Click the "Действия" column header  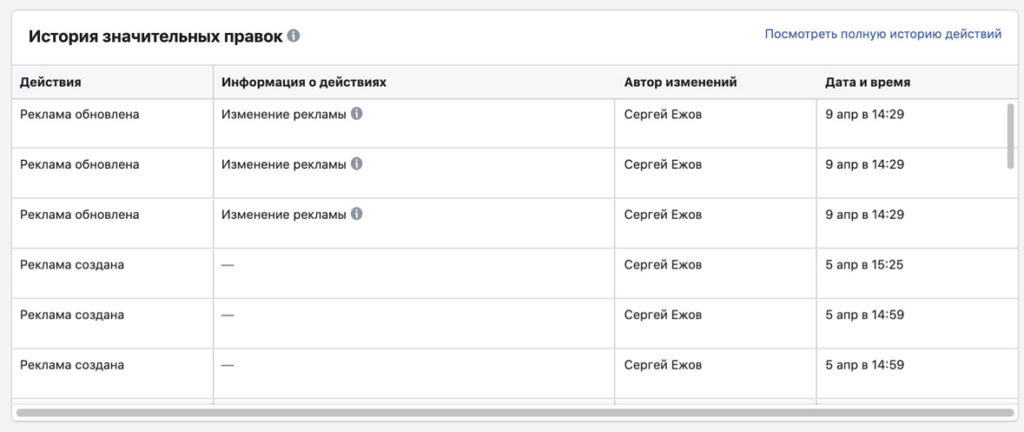click(50, 82)
